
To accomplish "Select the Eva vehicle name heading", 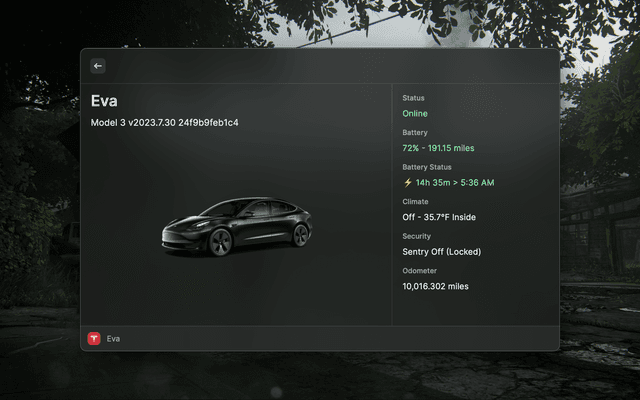I will (104, 101).
